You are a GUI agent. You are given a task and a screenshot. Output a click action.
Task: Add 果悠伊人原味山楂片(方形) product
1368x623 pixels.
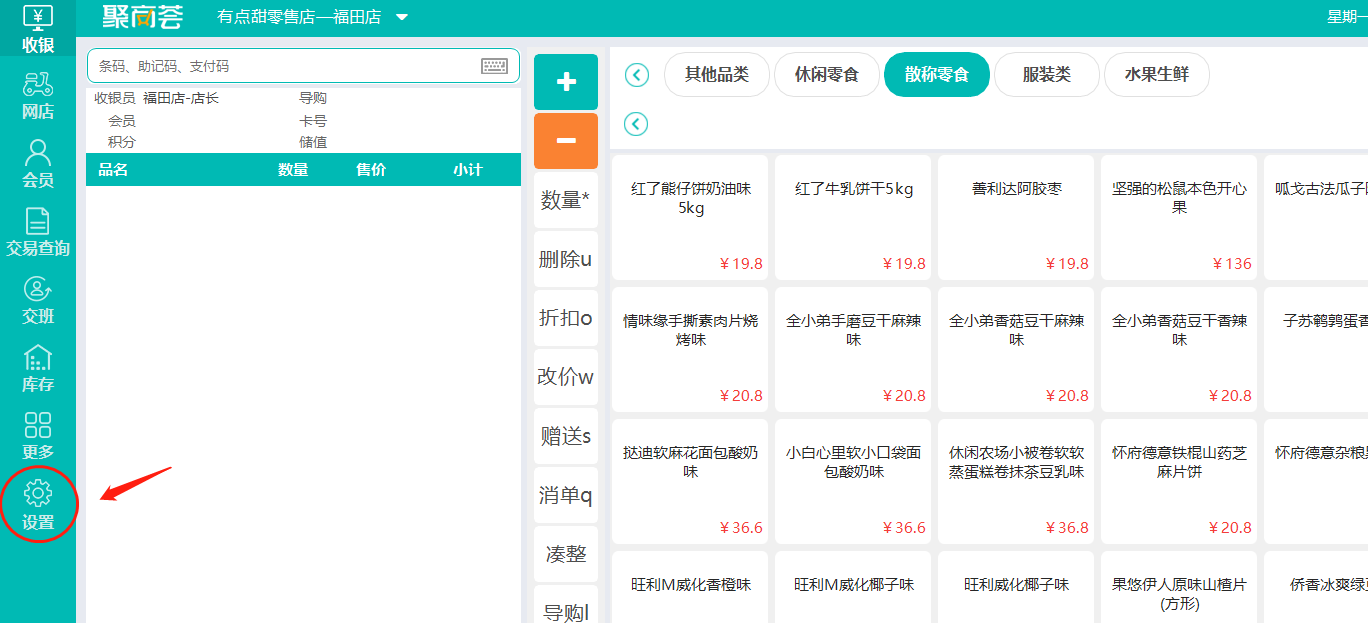[x=1179, y=587]
